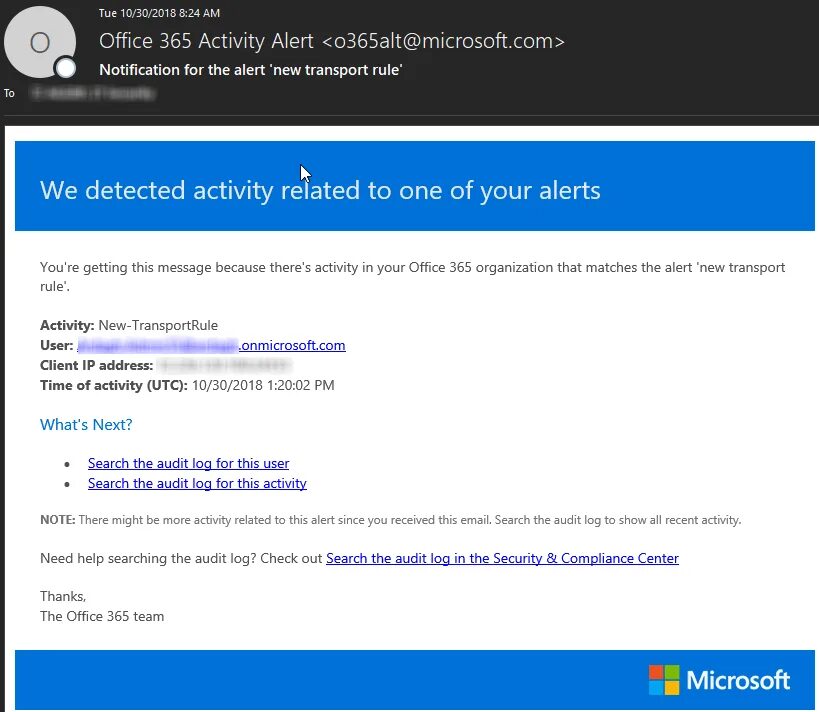Screen dimensions: 819x712
Task: Click the user's onmicrosoft.com address link
Action: [211, 345]
